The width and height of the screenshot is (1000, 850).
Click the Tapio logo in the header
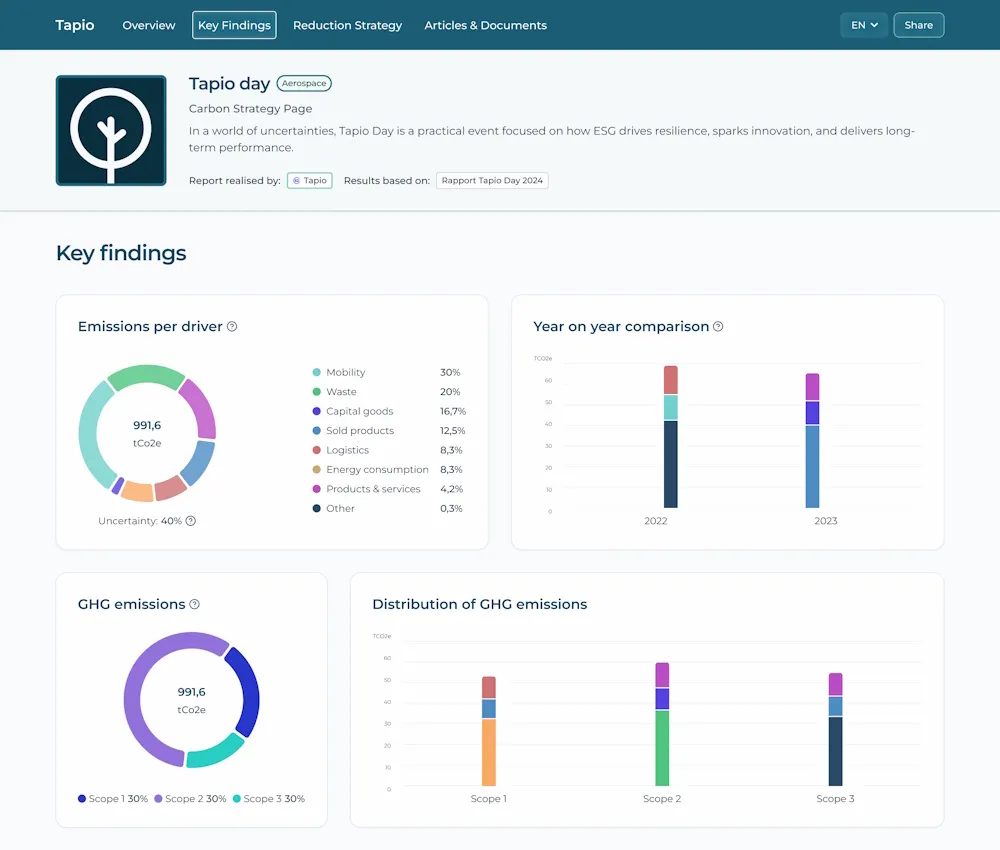[x=75, y=25]
